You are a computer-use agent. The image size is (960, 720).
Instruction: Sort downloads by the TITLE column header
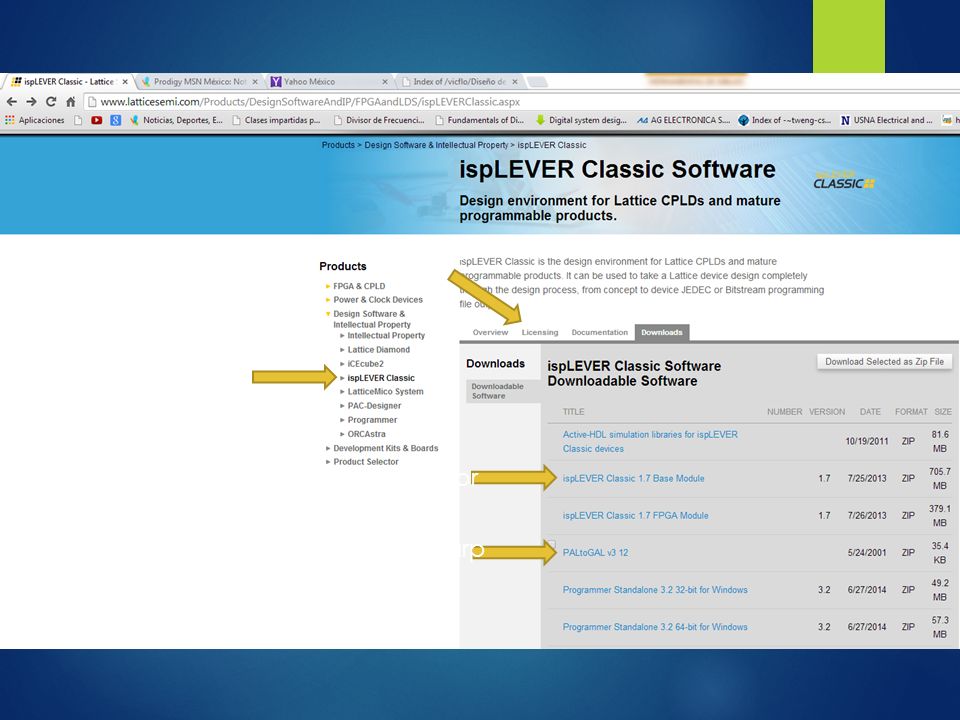[x=573, y=412]
